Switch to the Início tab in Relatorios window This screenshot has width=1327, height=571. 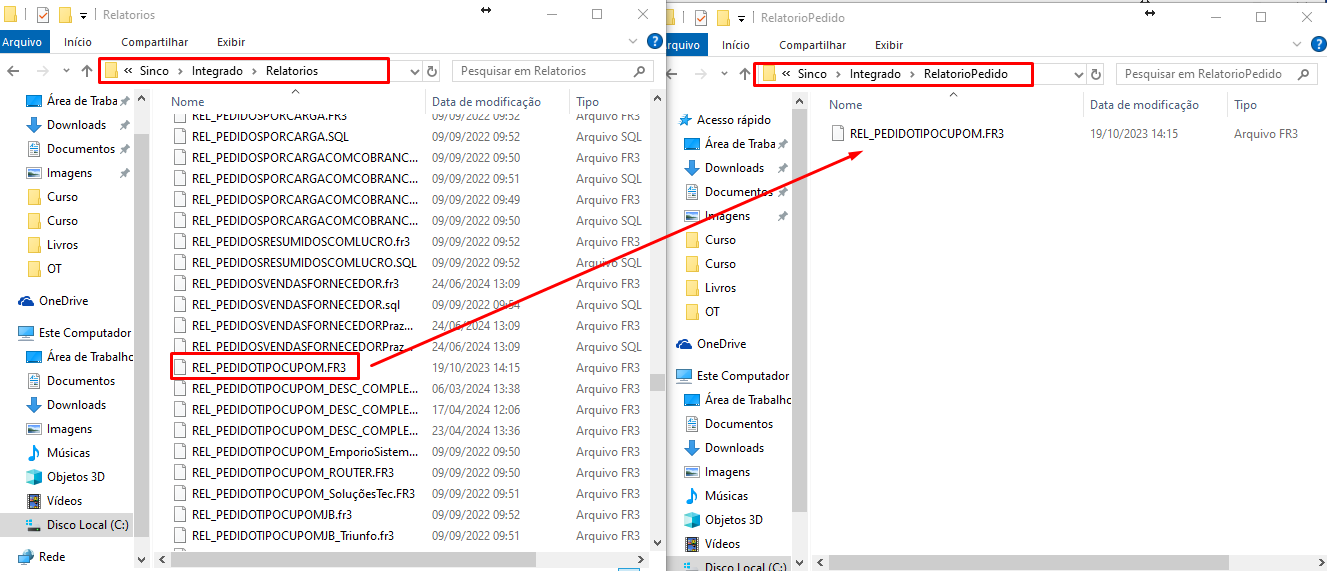pyautogui.click(x=78, y=42)
